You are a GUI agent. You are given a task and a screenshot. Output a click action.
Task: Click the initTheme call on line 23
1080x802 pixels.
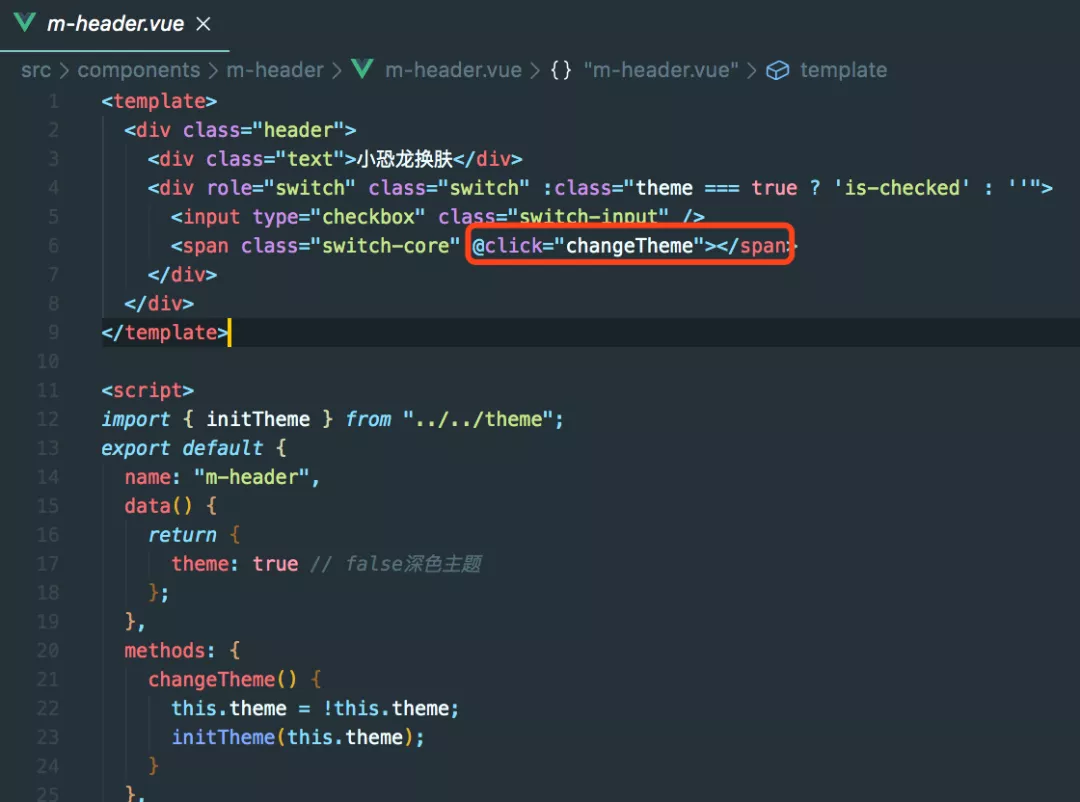click(222, 737)
